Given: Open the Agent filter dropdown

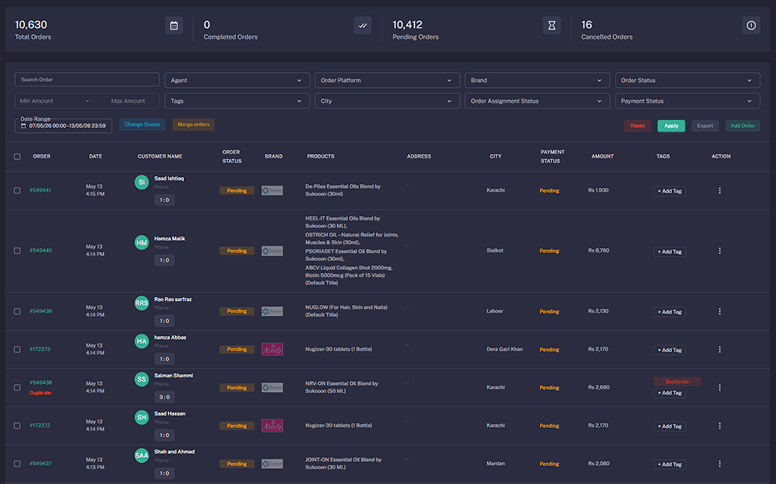Looking at the screenshot, I should [237, 80].
